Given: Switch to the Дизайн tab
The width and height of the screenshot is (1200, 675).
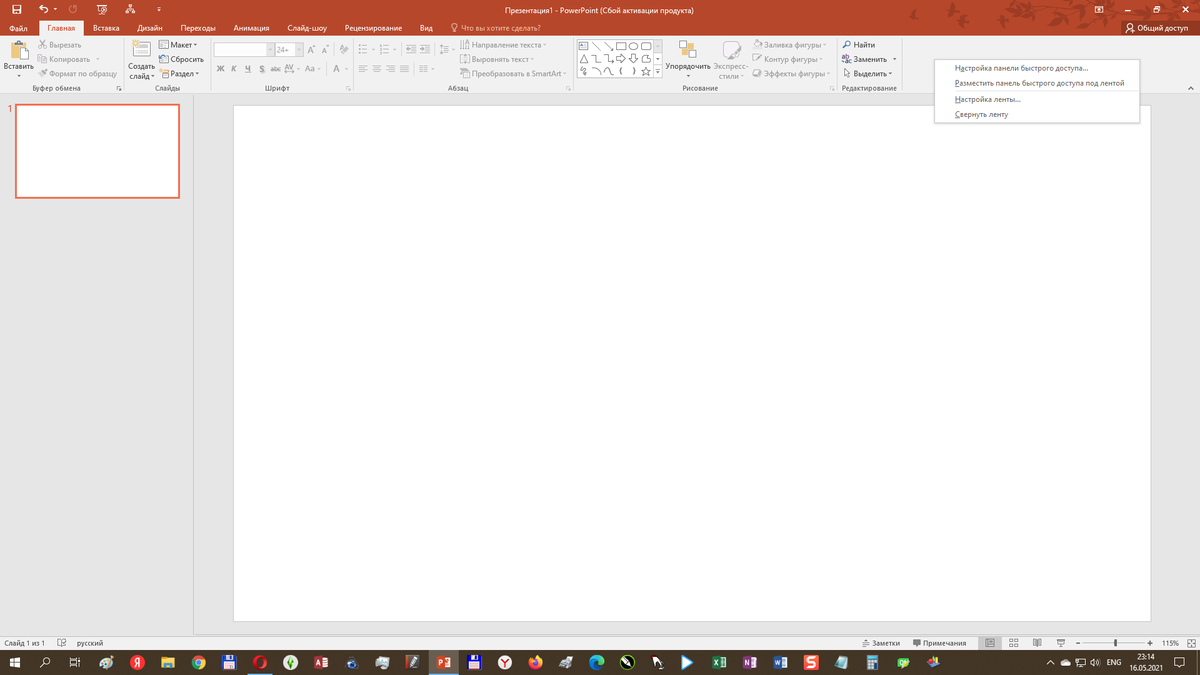Looking at the screenshot, I should pyautogui.click(x=151, y=28).
